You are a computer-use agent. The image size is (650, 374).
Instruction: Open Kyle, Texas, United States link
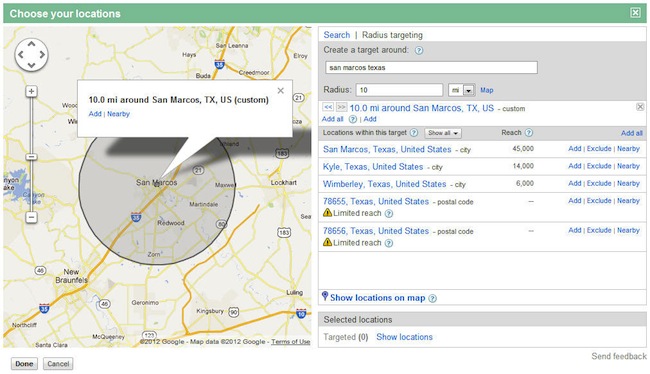coord(373,167)
